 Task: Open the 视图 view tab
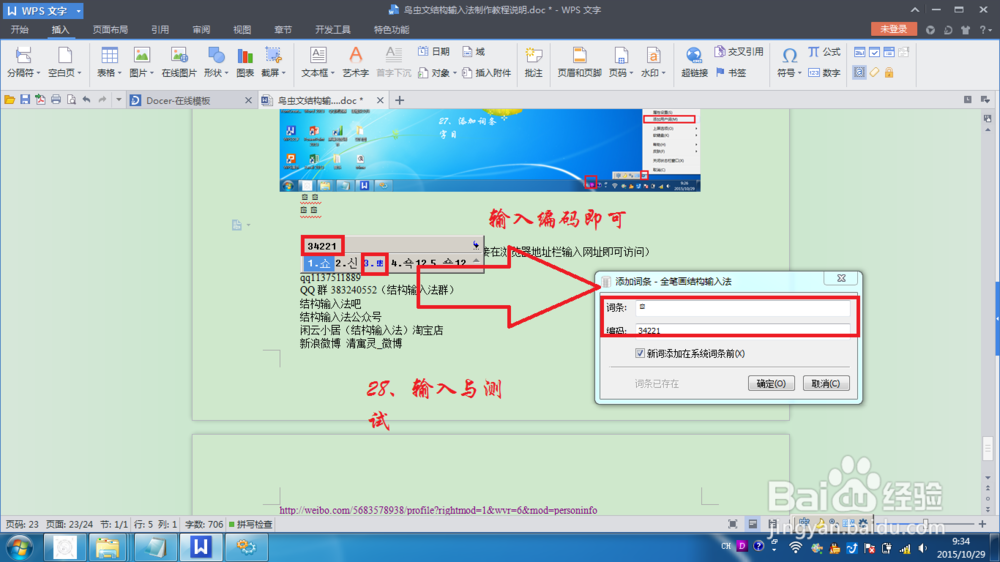click(x=242, y=29)
